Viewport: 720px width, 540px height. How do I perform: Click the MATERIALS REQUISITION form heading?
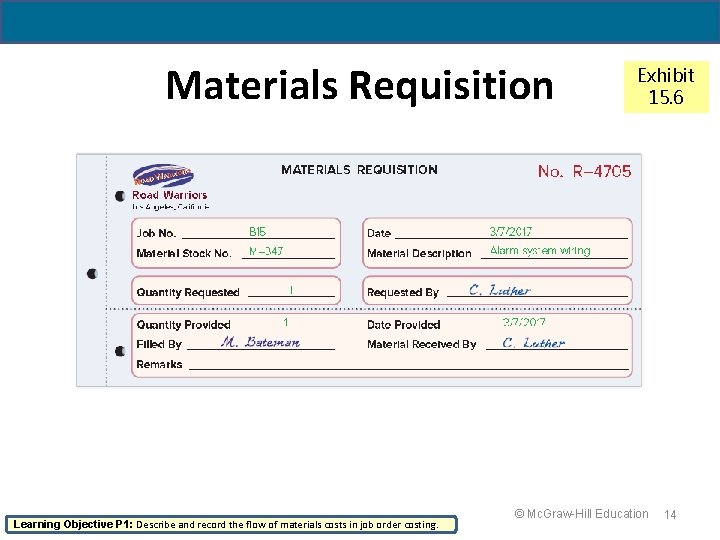tap(359, 169)
